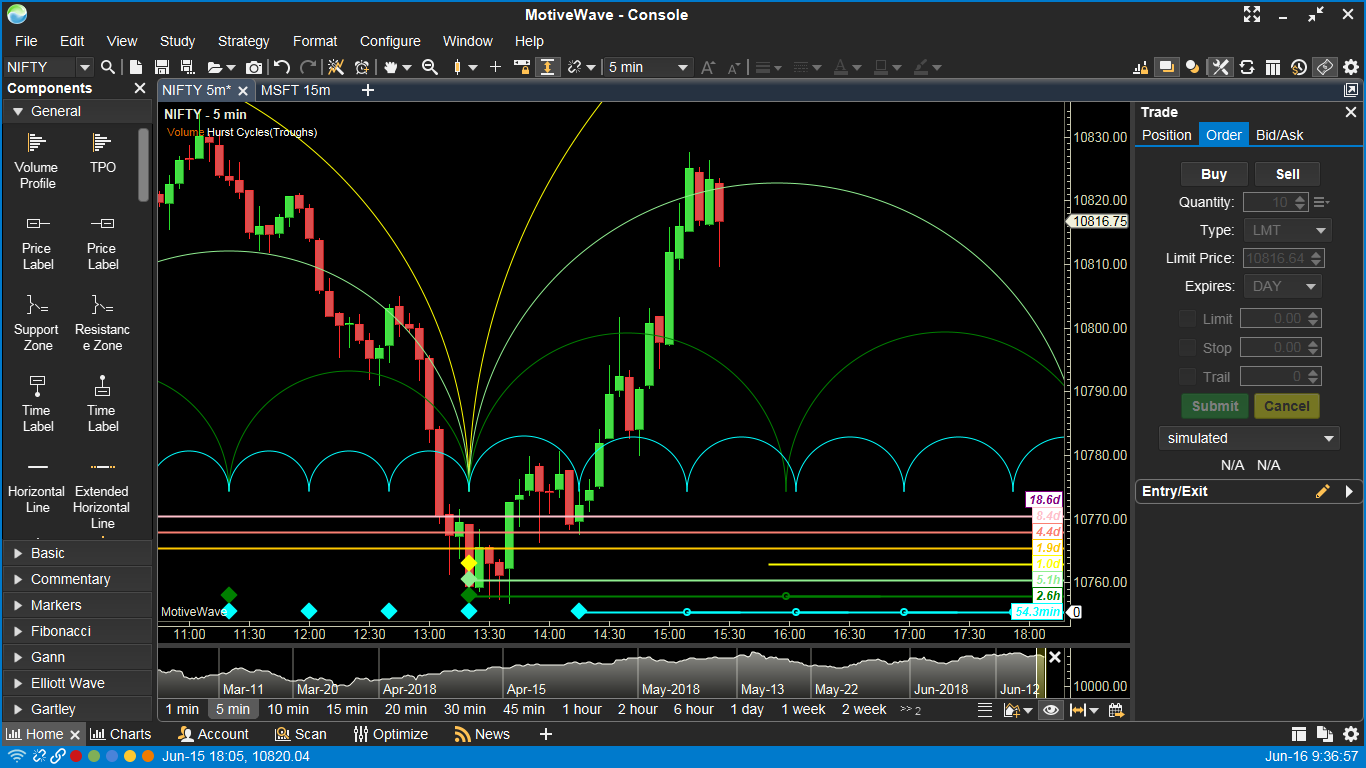Click the symbol search magnifier icon
1366x768 pixels.
[108, 67]
